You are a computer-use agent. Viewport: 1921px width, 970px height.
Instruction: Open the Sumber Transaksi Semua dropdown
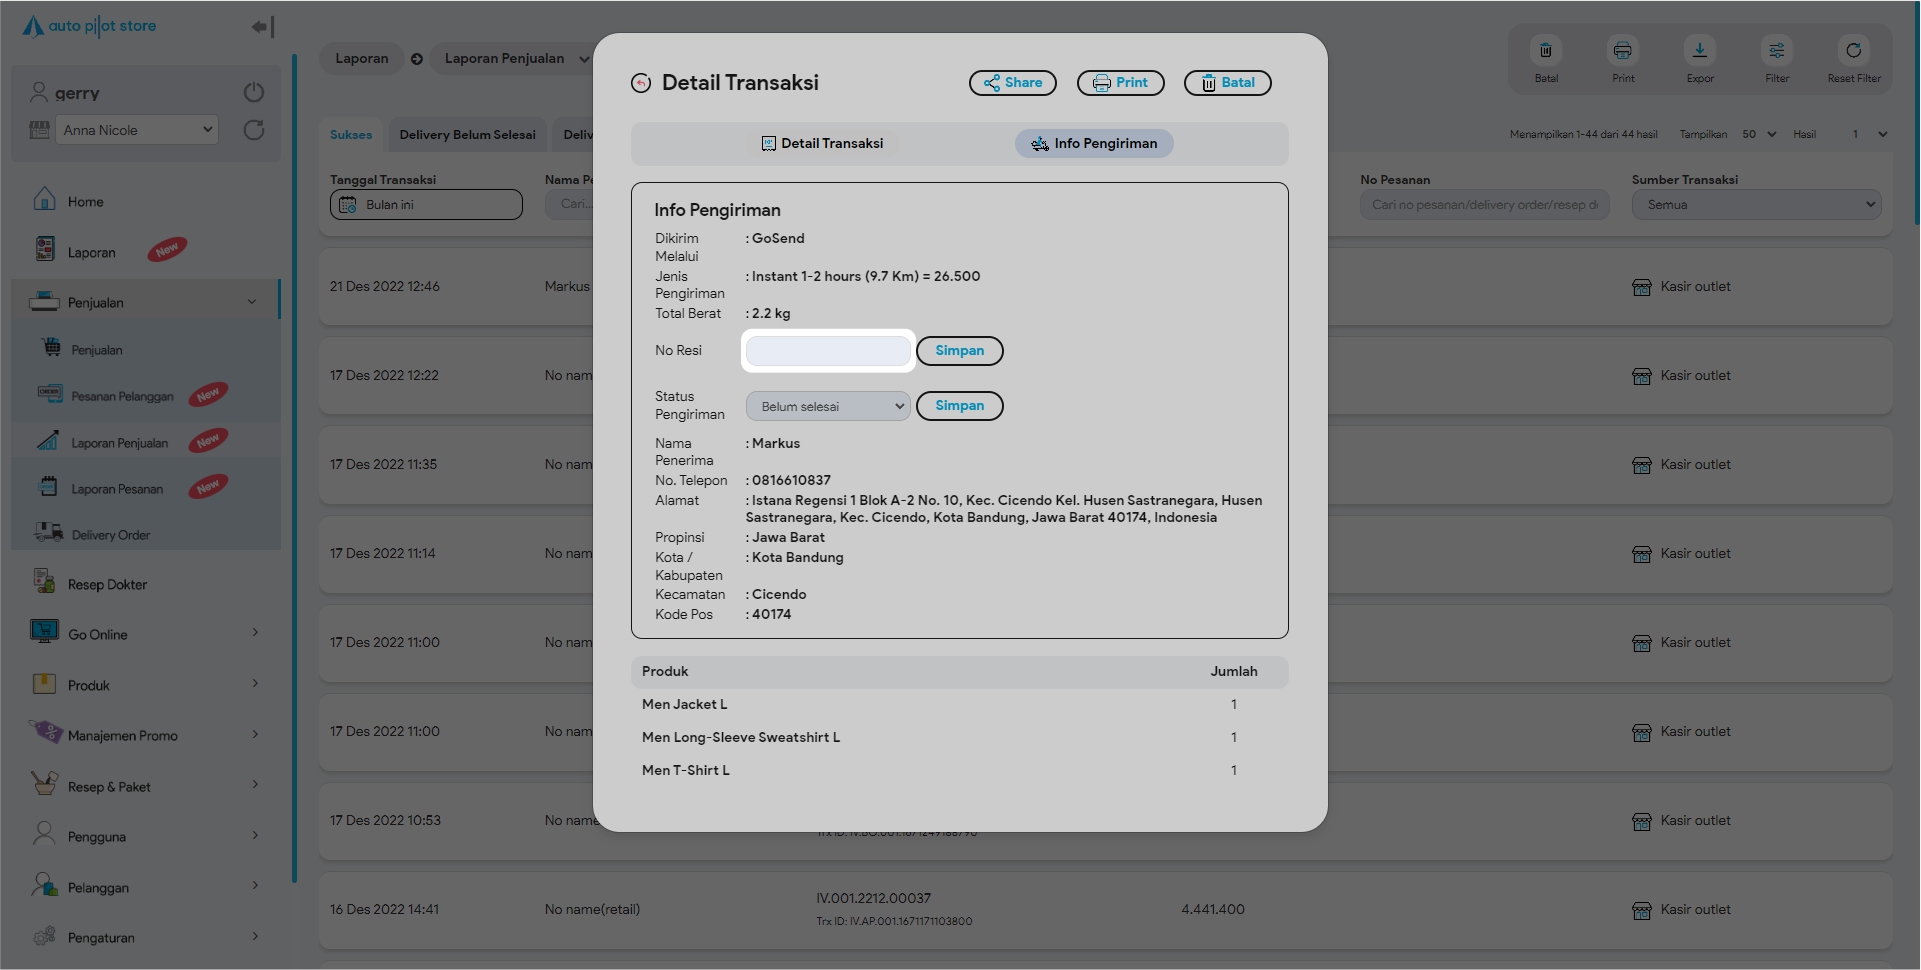1756,205
